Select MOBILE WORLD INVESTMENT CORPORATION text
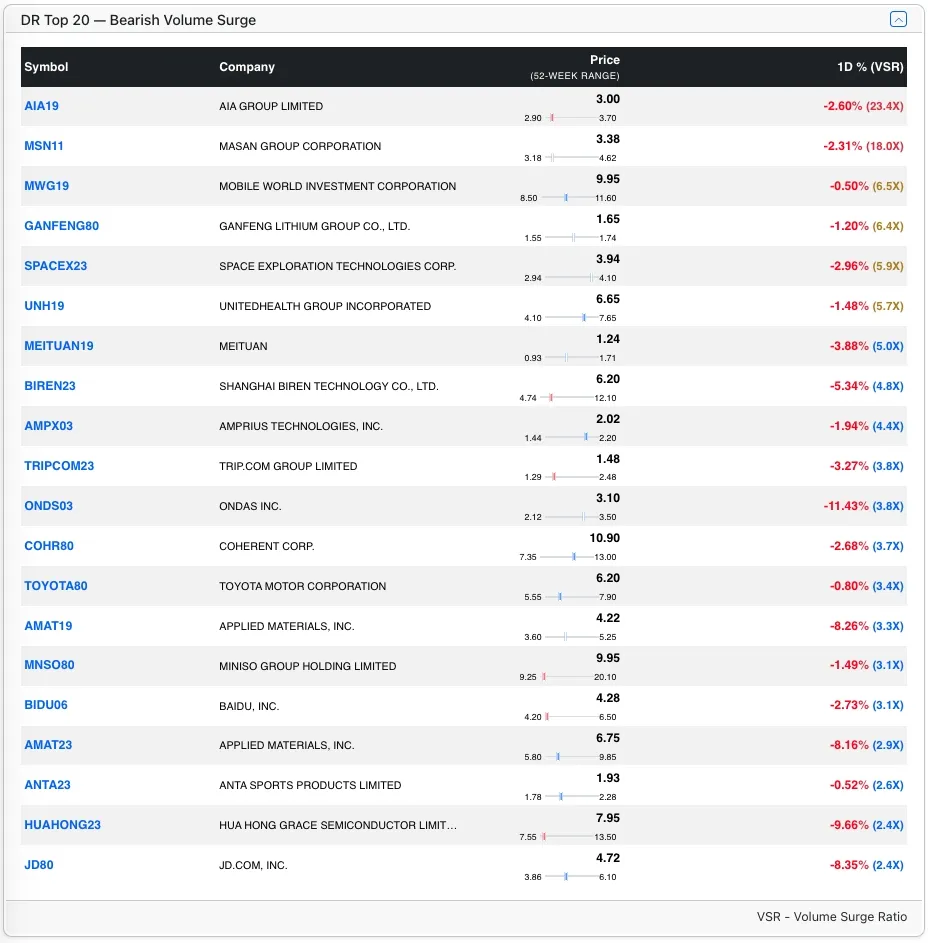Image resolution: width=928 pixels, height=943 pixels. click(x=337, y=186)
